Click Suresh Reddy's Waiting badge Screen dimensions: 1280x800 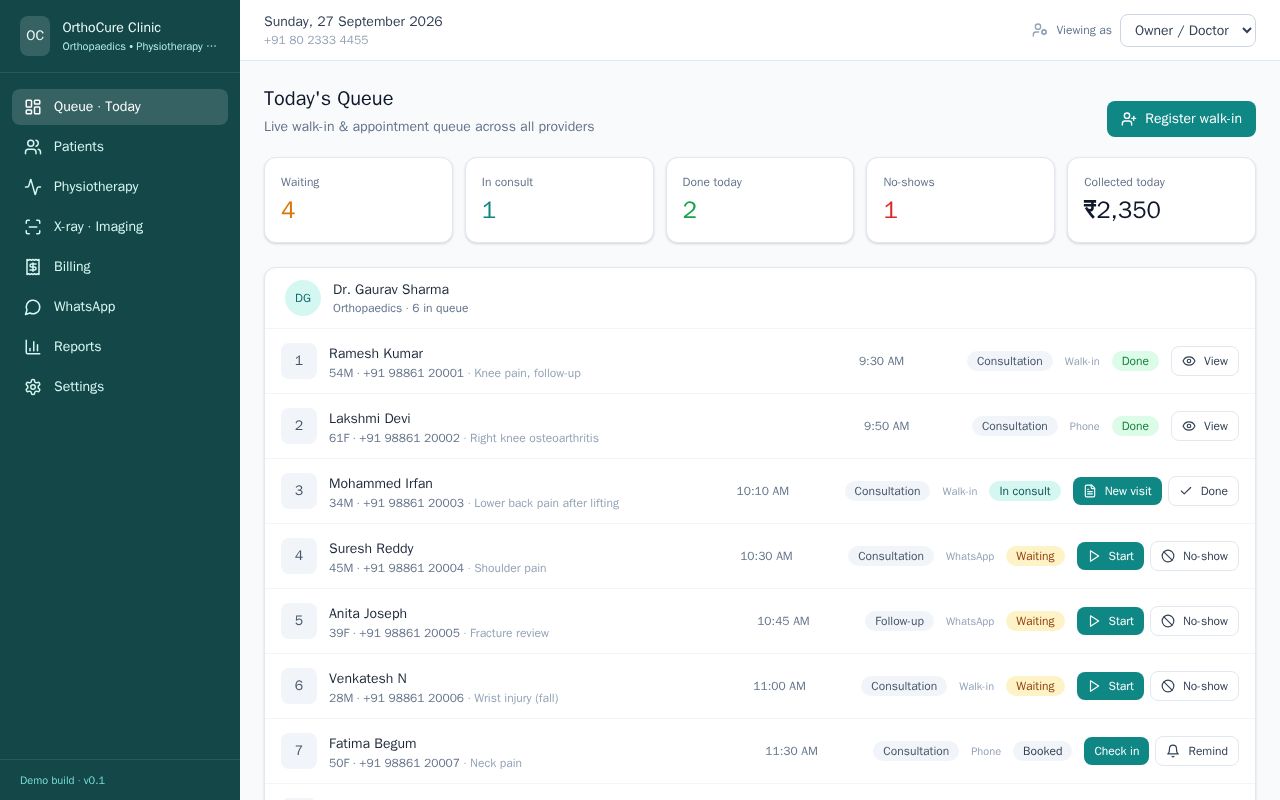(x=1035, y=556)
